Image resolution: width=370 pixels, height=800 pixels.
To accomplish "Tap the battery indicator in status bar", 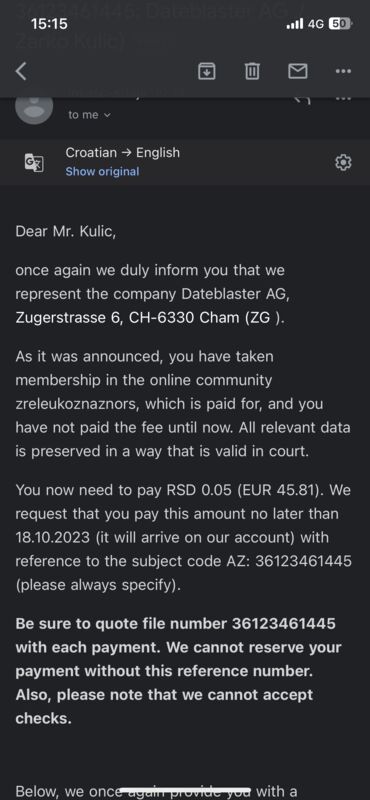I will [x=340, y=23].
